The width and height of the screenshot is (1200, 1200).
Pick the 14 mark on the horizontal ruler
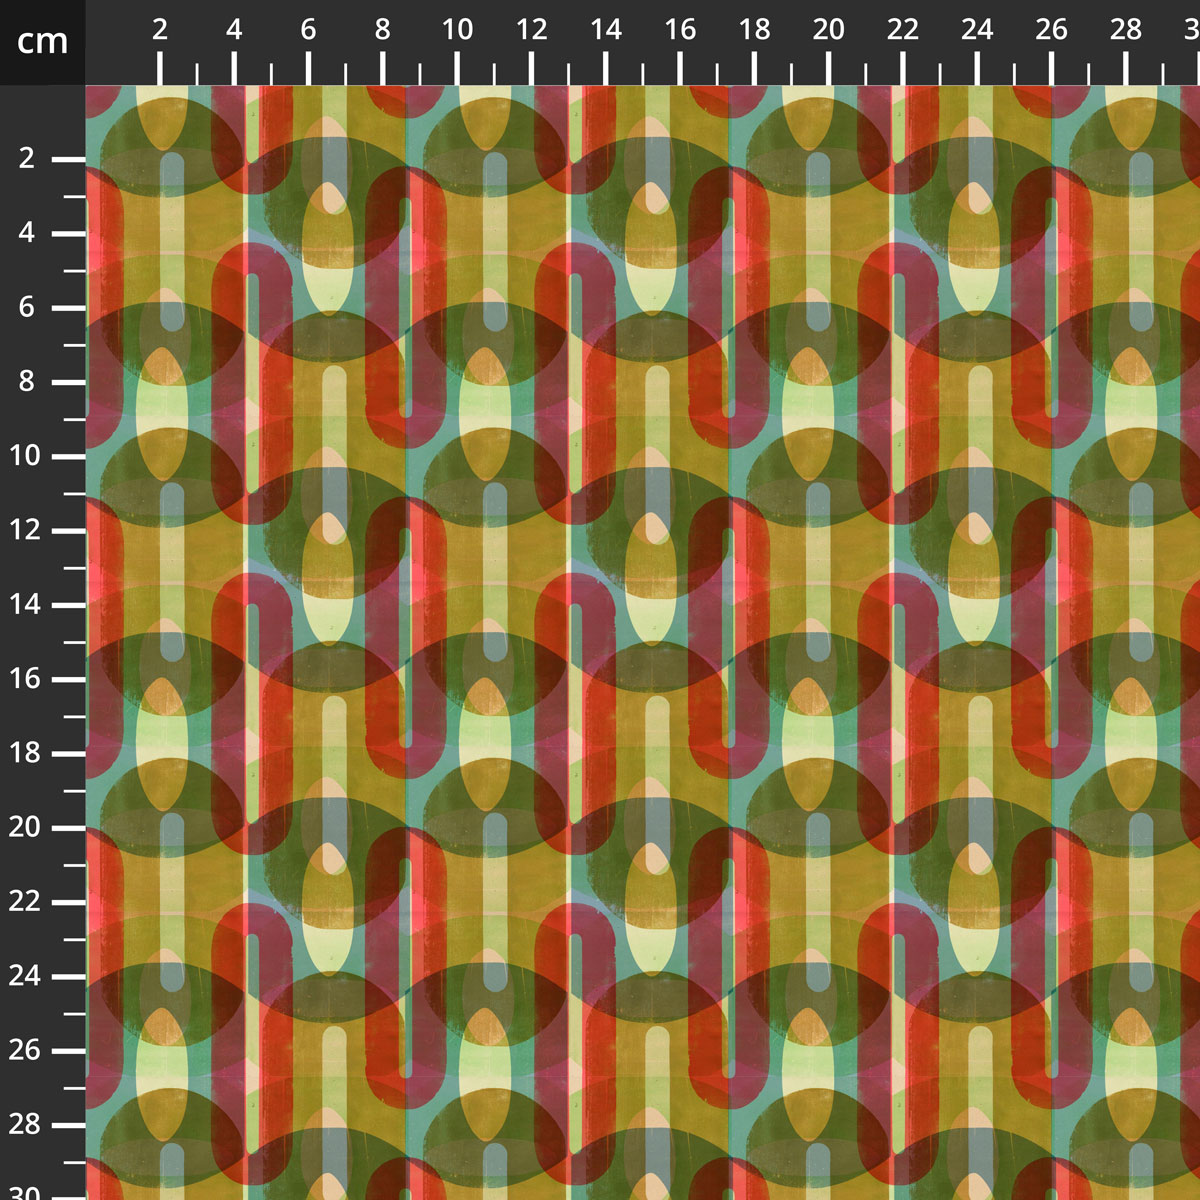[605, 30]
